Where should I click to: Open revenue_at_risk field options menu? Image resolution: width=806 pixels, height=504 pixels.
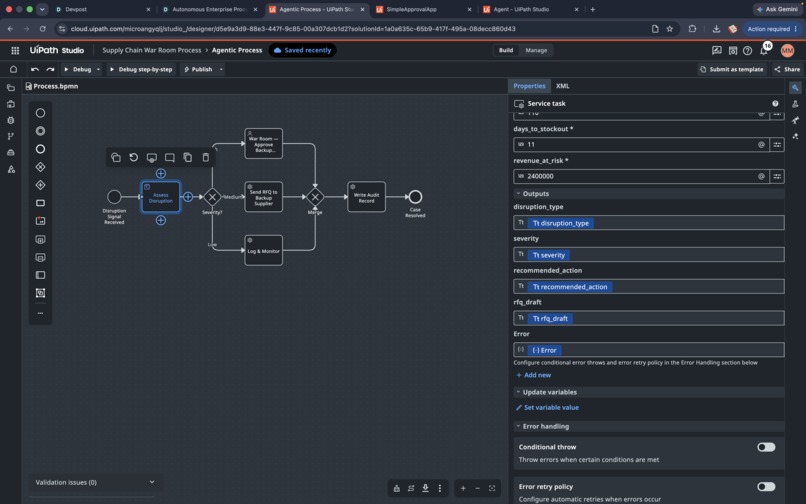[777, 176]
